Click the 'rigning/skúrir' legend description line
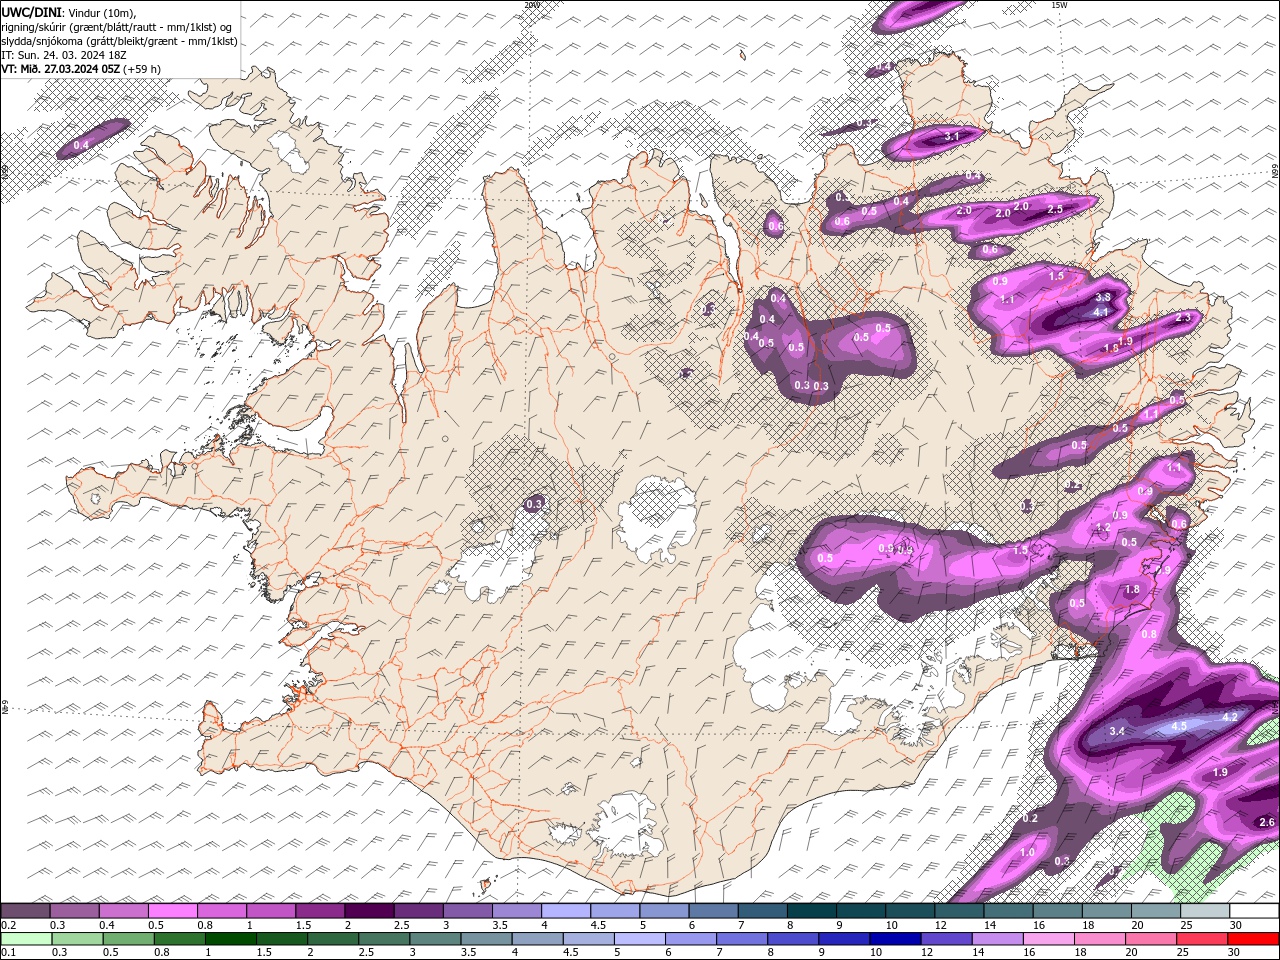This screenshot has height=960, width=1280. click(115, 26)
